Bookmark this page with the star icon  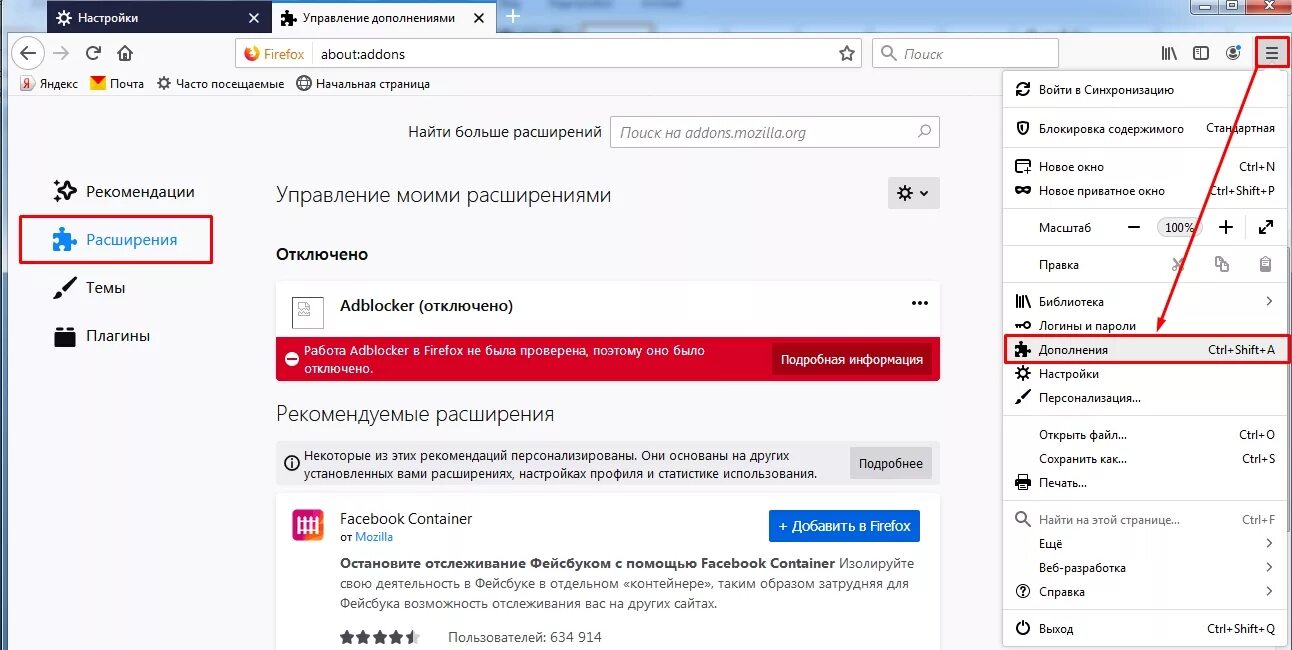coord(847,54)
